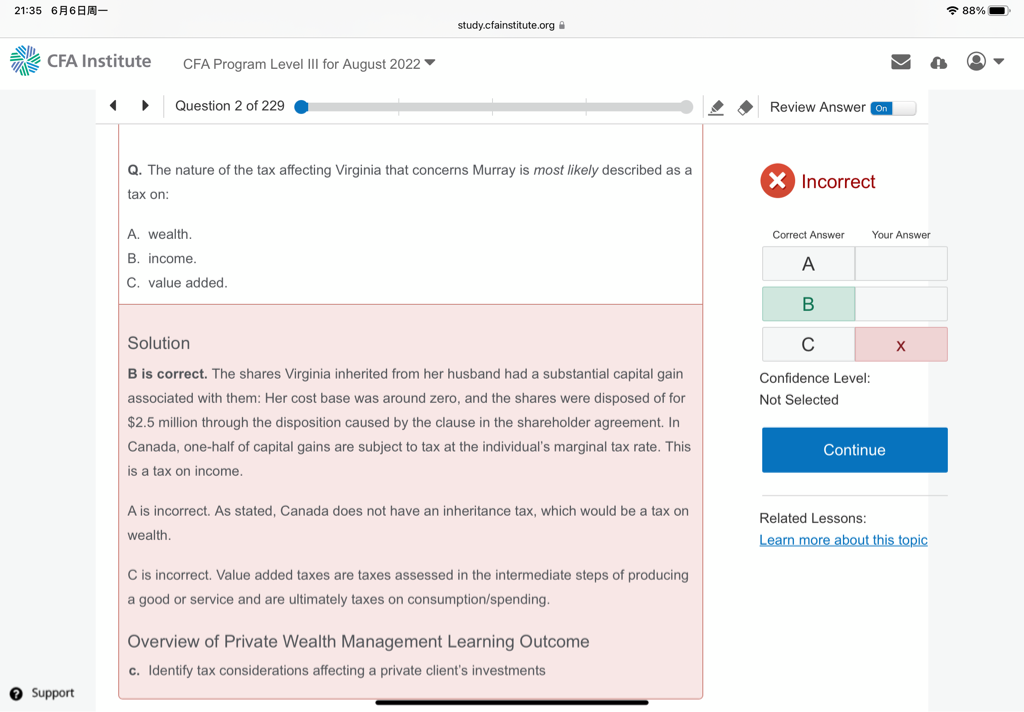Open the user account profile icon

pos(976,62)
